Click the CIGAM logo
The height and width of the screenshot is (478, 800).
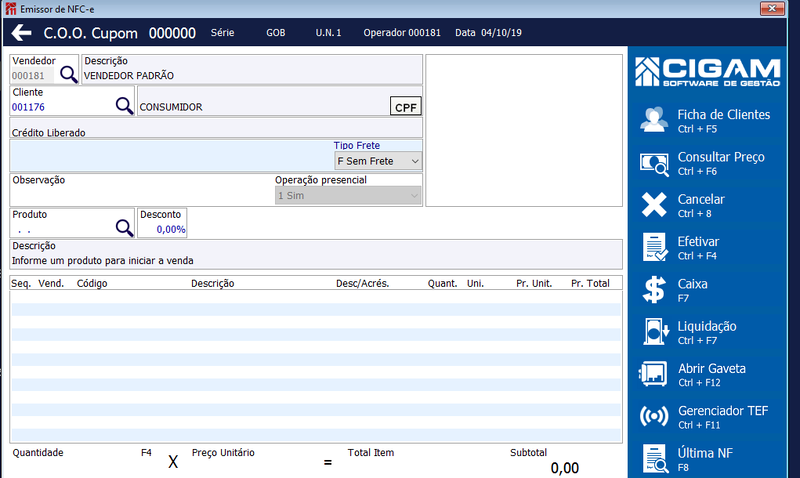pyautogui.click(x=708, y=72)
